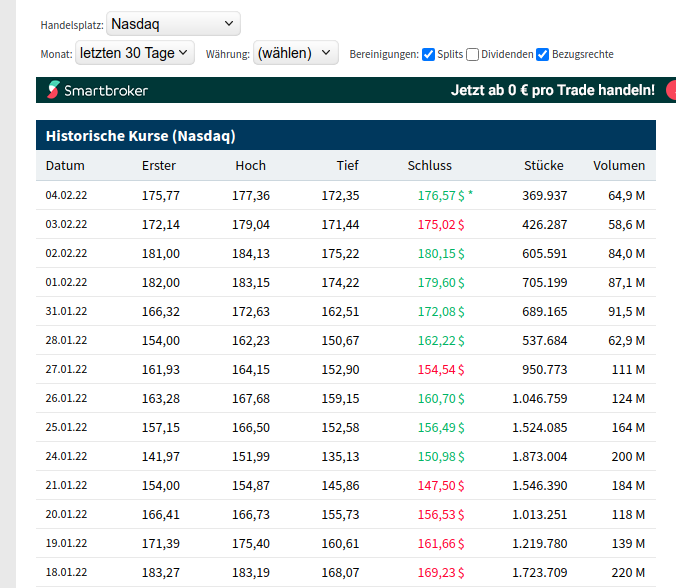
Task: Uncheck the Bezugsrechte checkbox
Action: click(542, 54)
